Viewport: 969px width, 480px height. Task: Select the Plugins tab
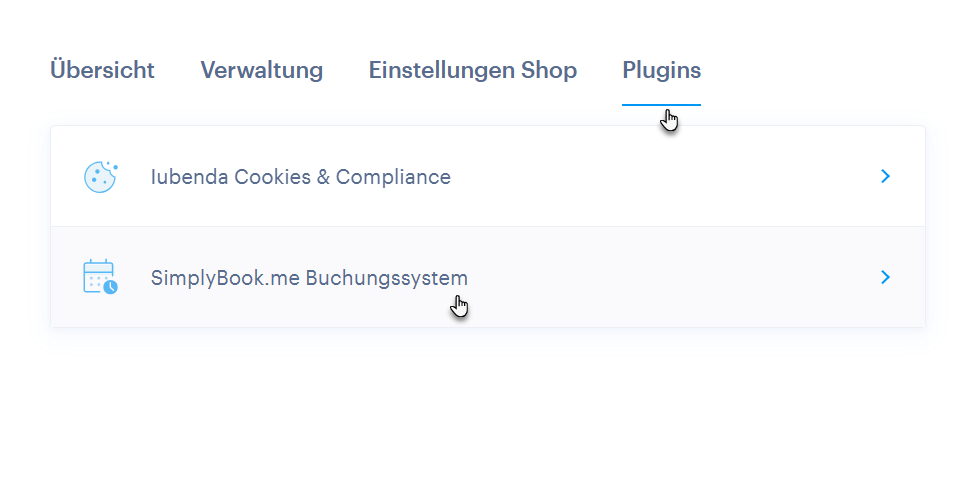point(661,70)
